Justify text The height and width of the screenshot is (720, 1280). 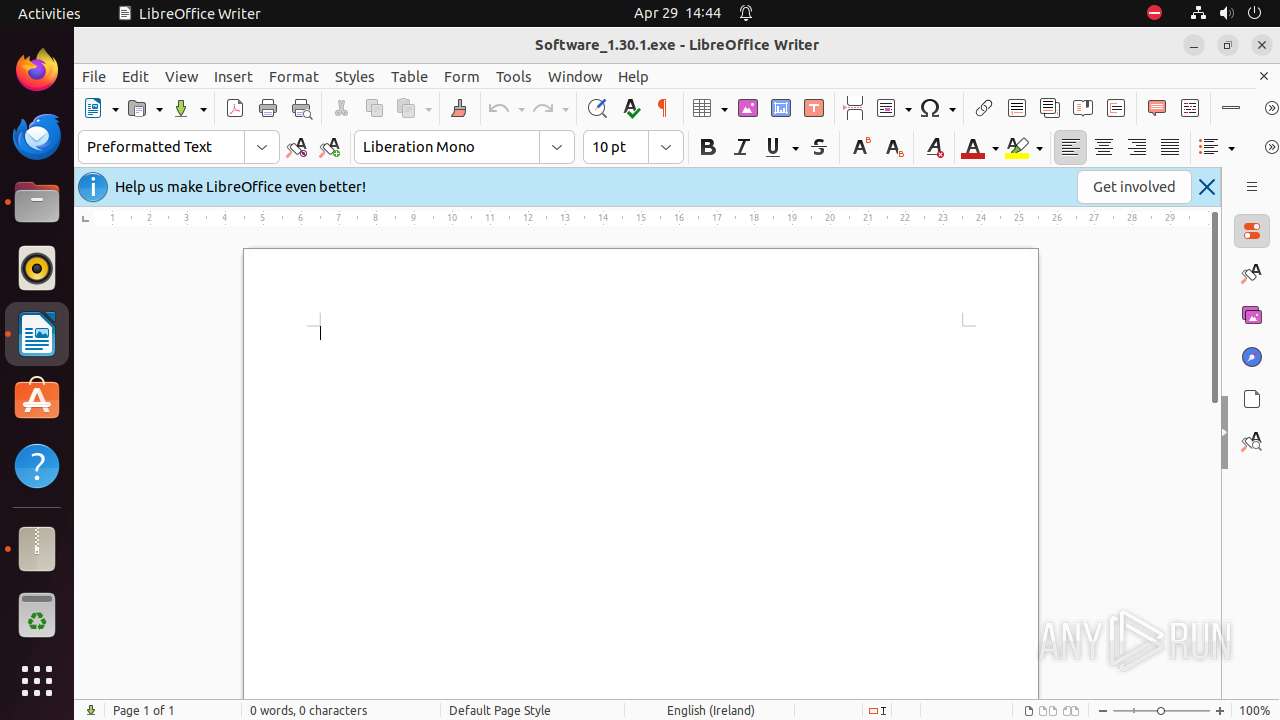(x=1170, y=147)
